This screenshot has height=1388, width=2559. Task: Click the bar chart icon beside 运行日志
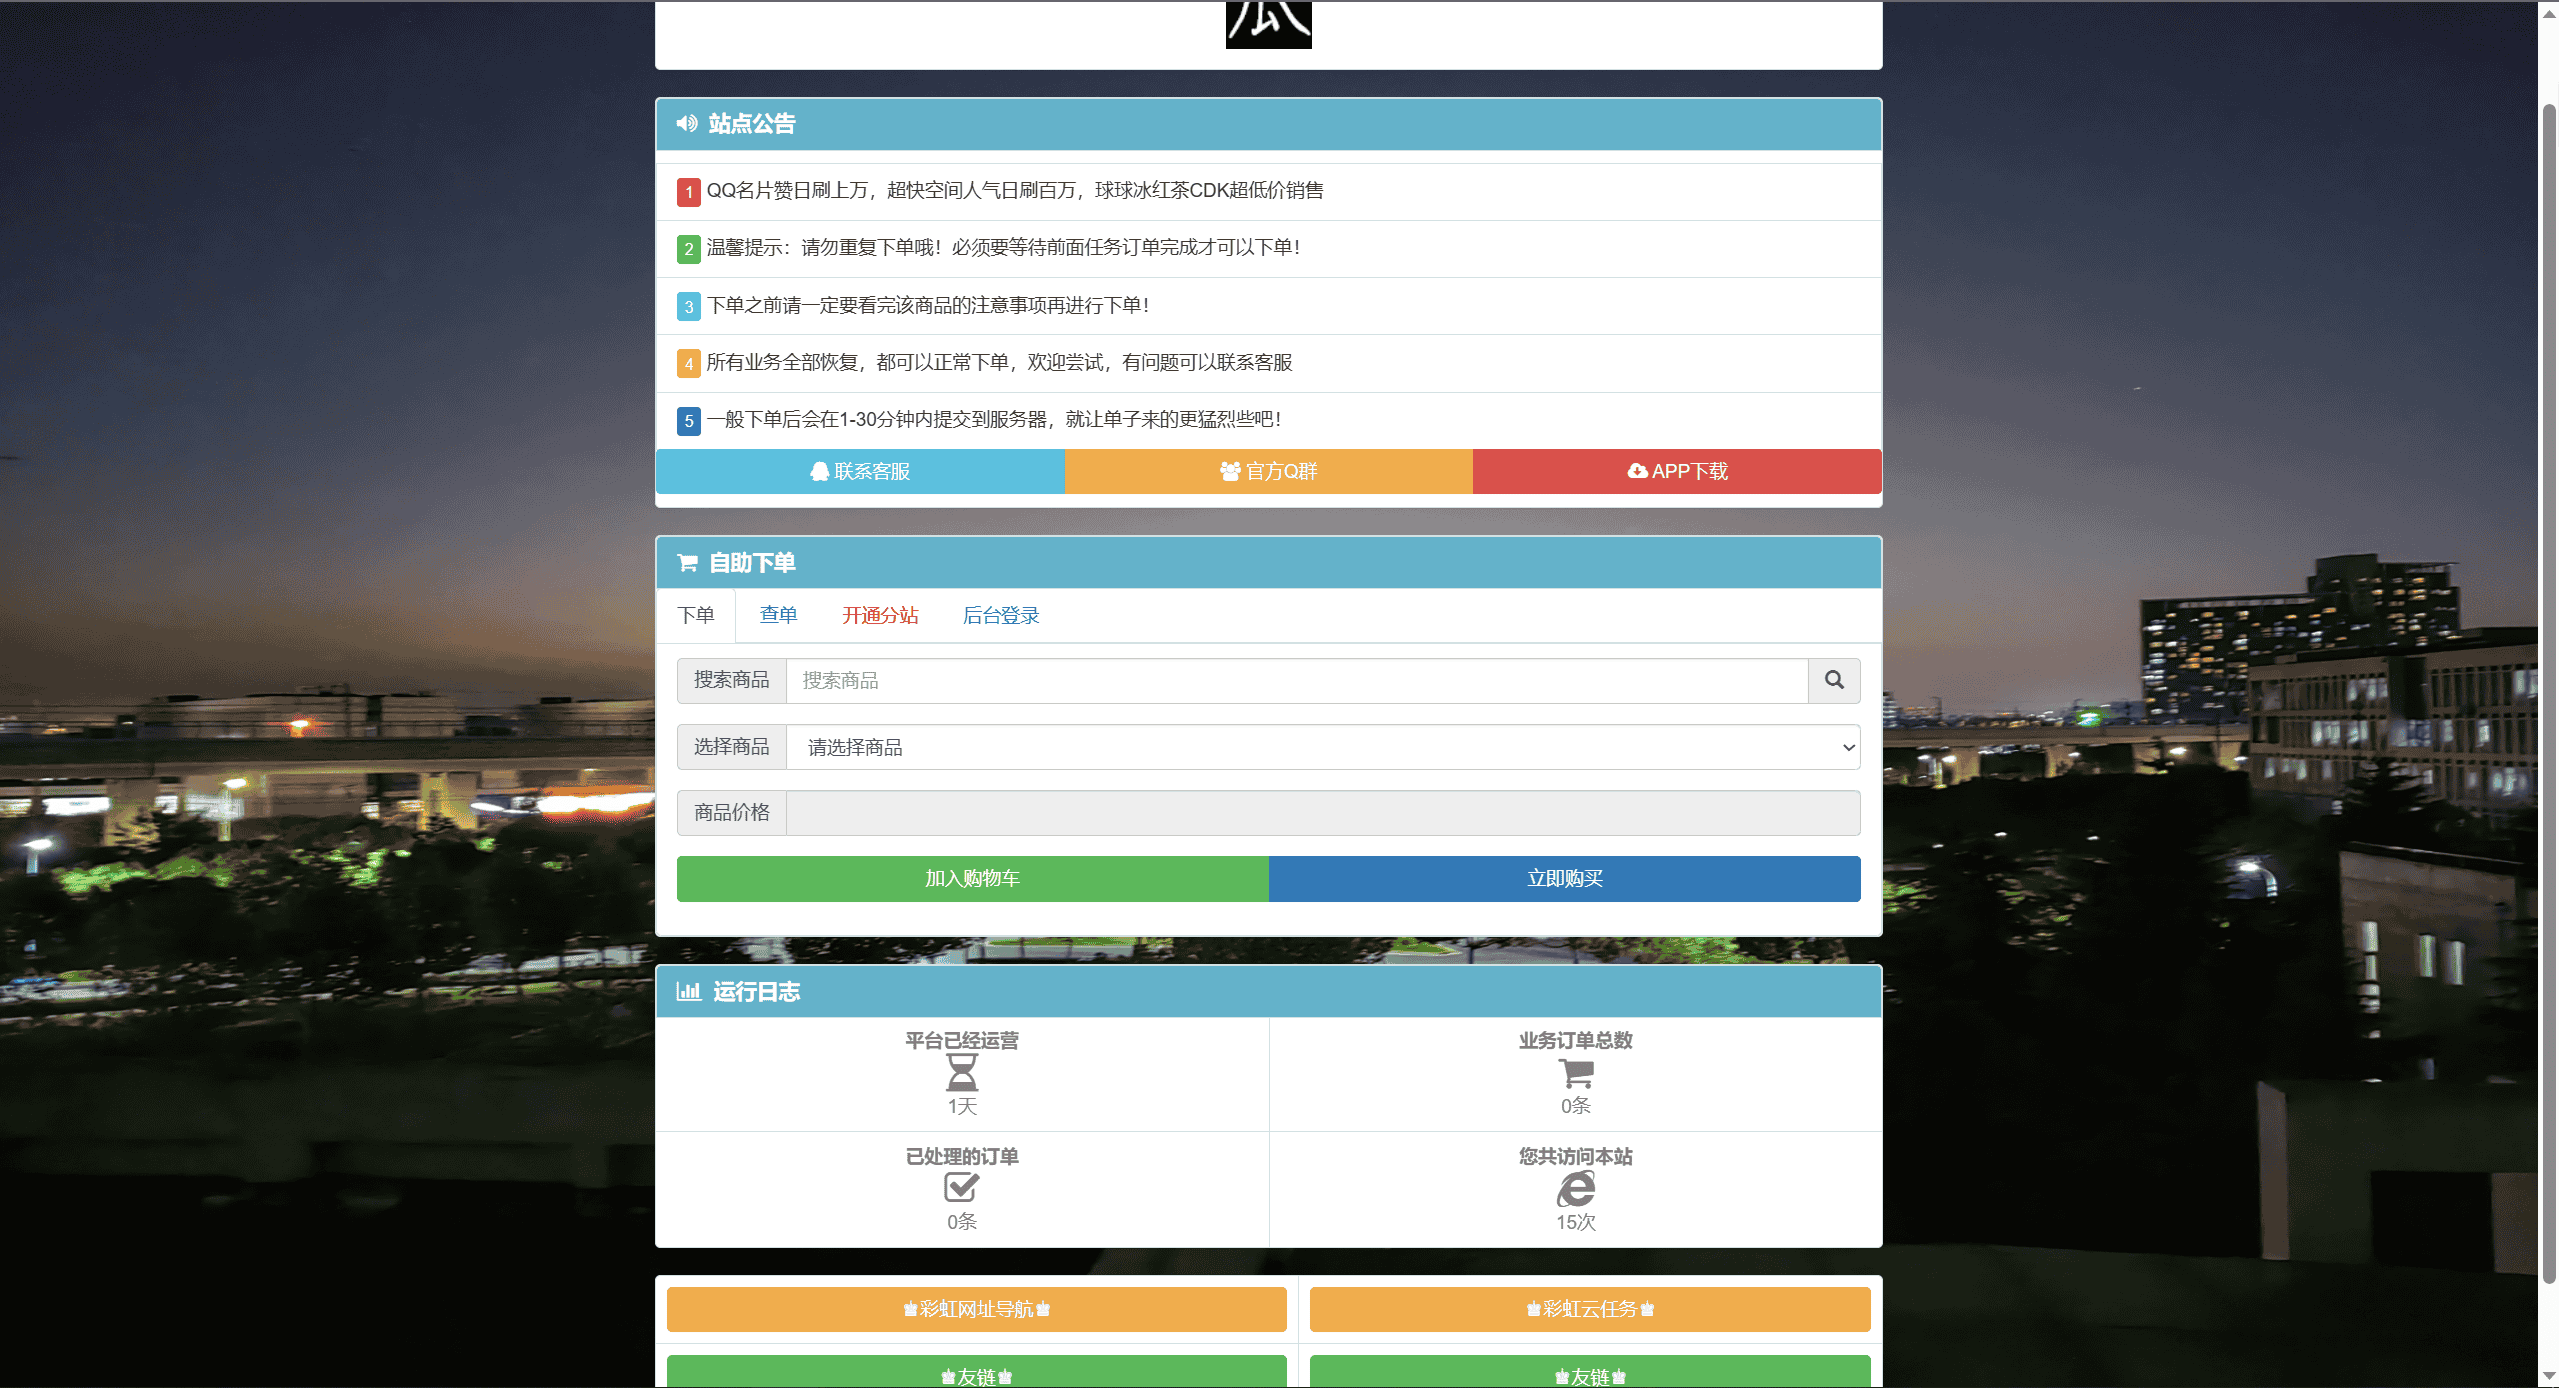pos(688,991)
